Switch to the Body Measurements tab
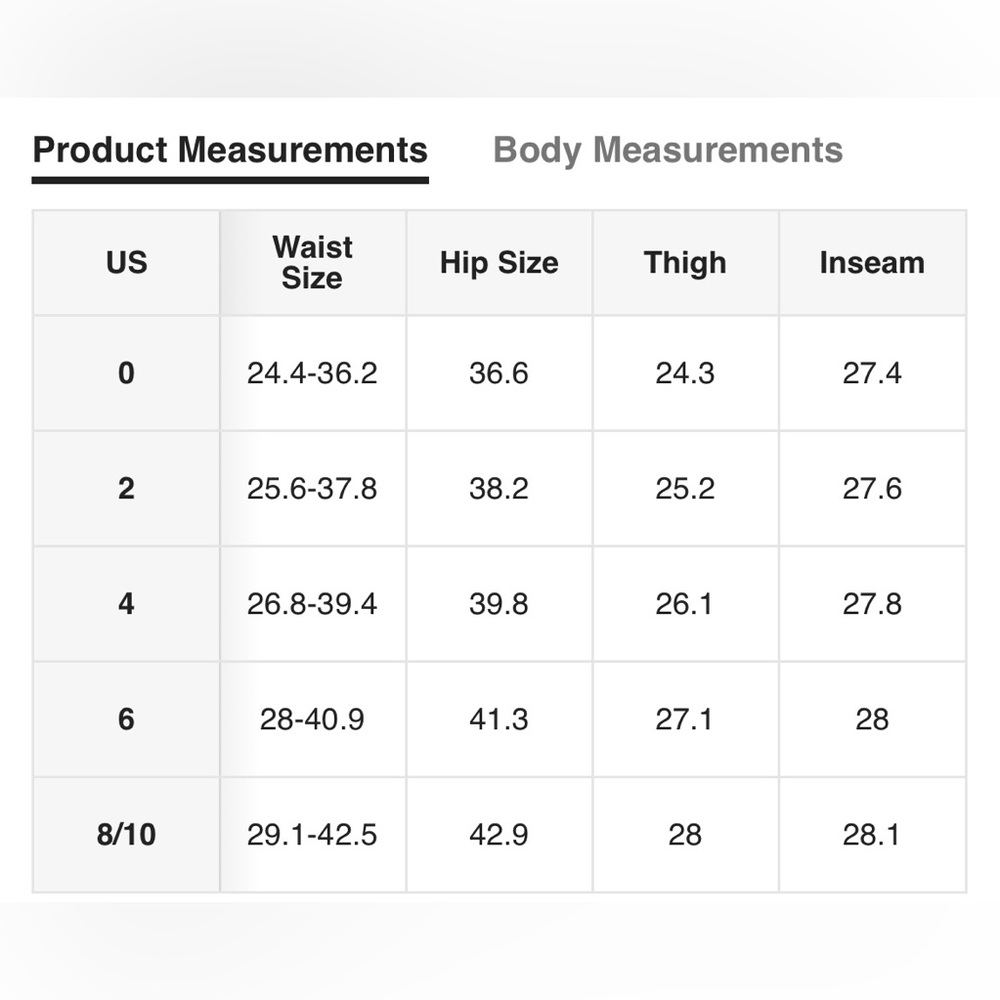The width and height of the screenshot is (1000, 1000). click(x=668, y=151)
